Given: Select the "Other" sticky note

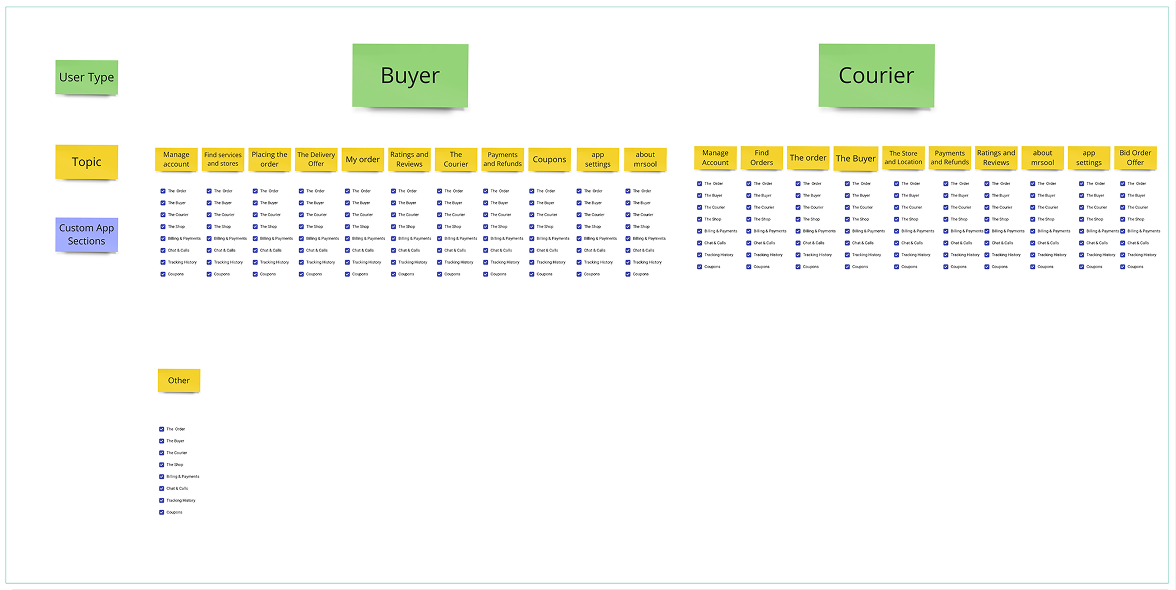Looking at the screenshot, I should coord(178,380).
